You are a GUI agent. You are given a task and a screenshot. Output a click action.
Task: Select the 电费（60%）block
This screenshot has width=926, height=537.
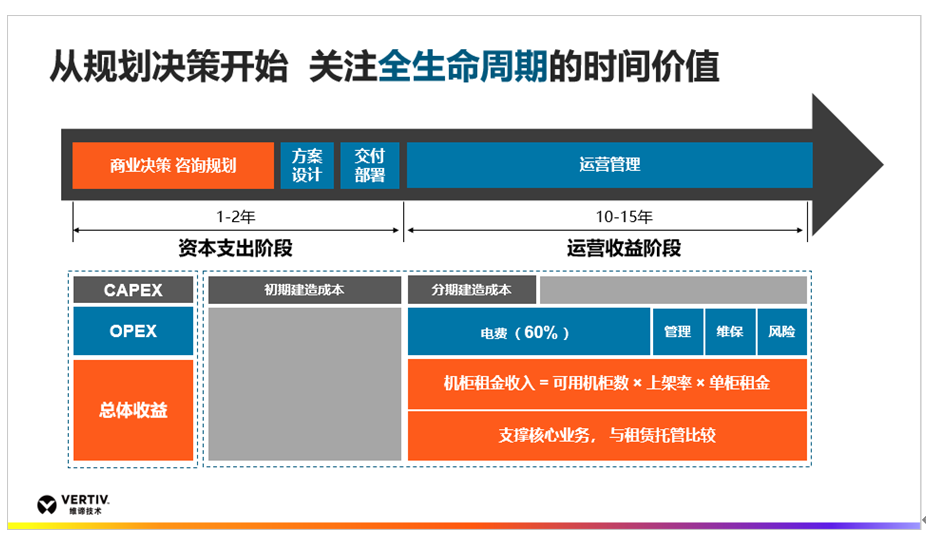pyautogui.click(x=529, y=331)
